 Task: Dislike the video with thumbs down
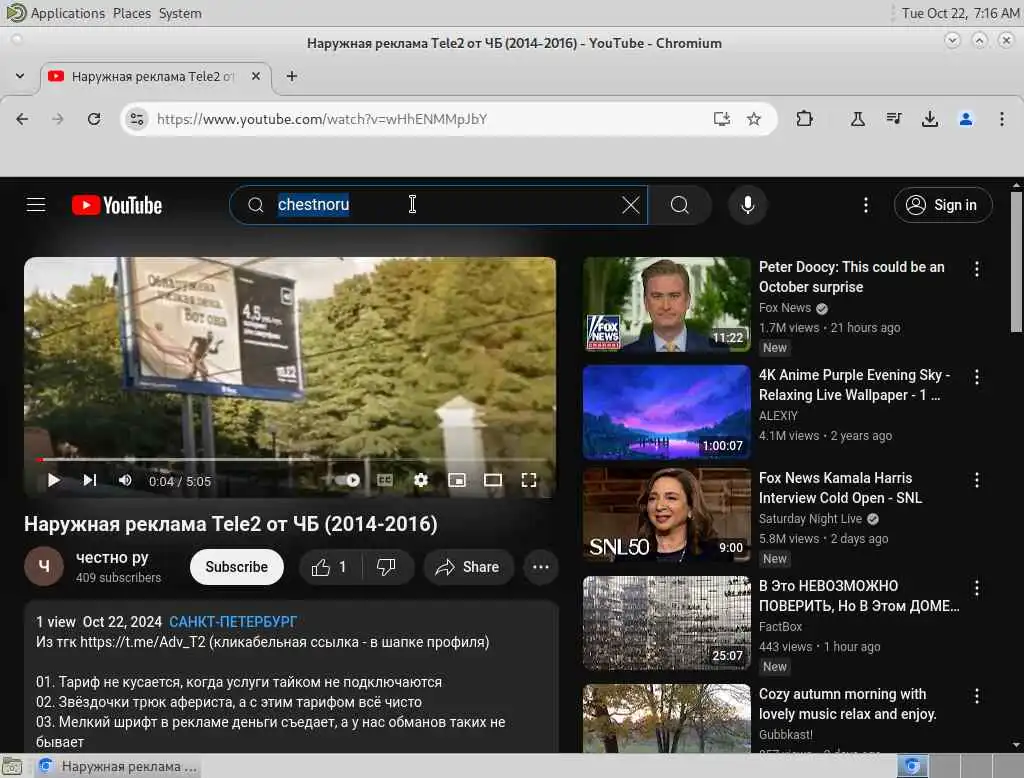point(387,567)
